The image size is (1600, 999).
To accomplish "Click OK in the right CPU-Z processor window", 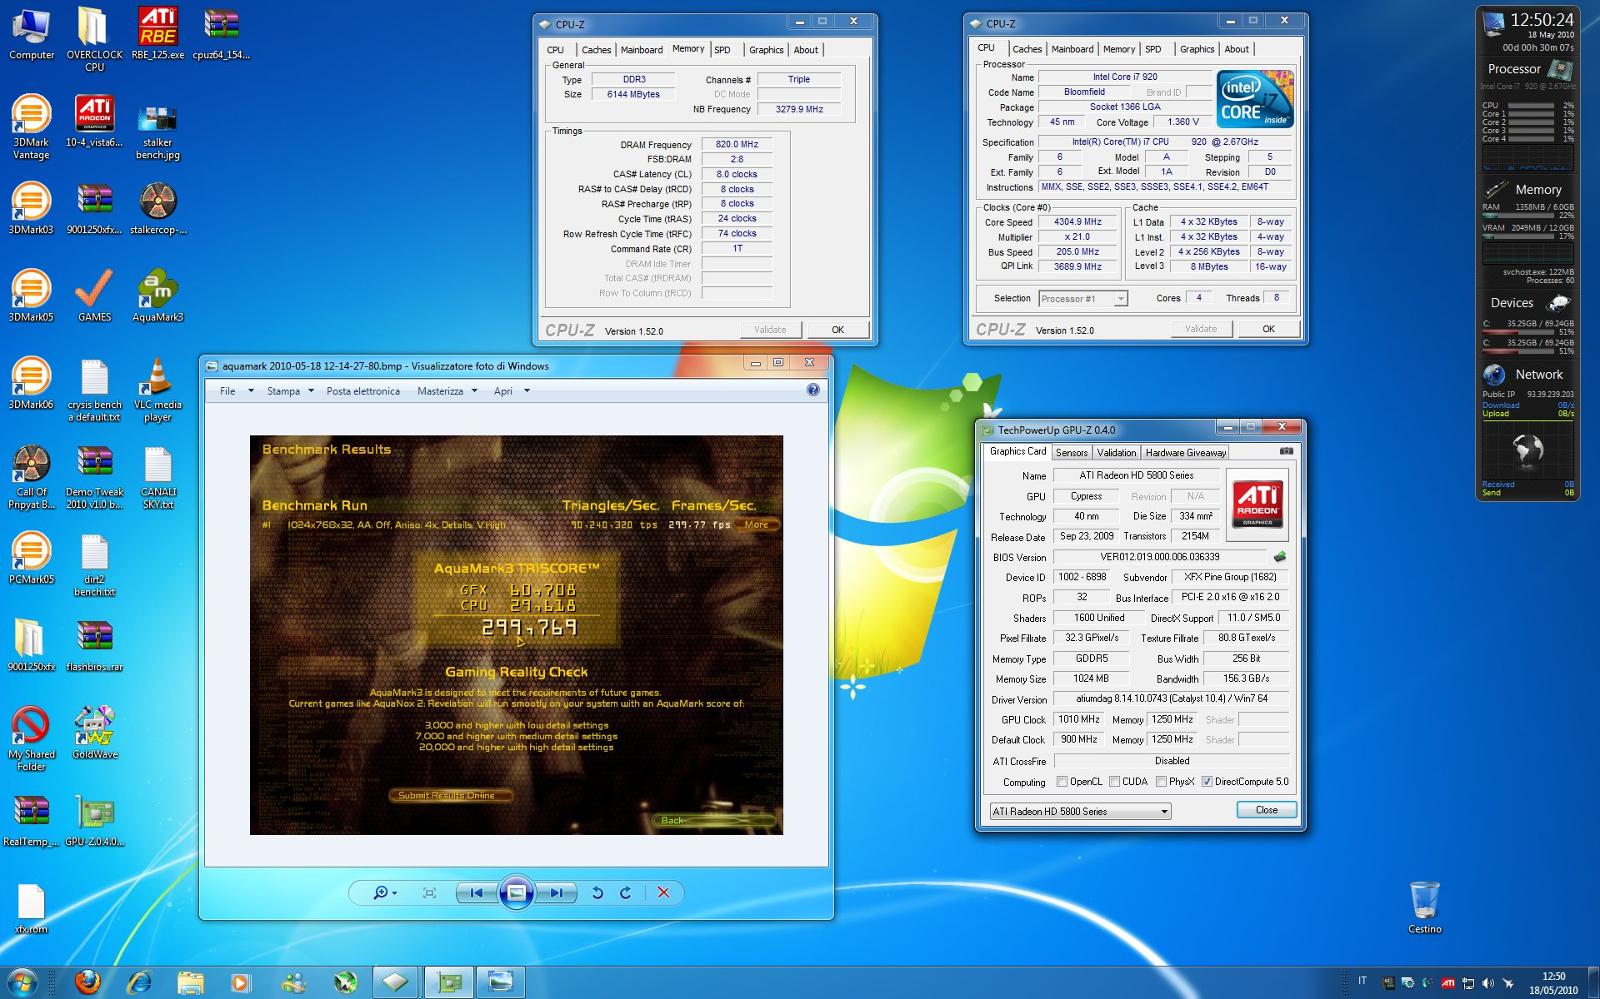I will (x=1268, y=328).
